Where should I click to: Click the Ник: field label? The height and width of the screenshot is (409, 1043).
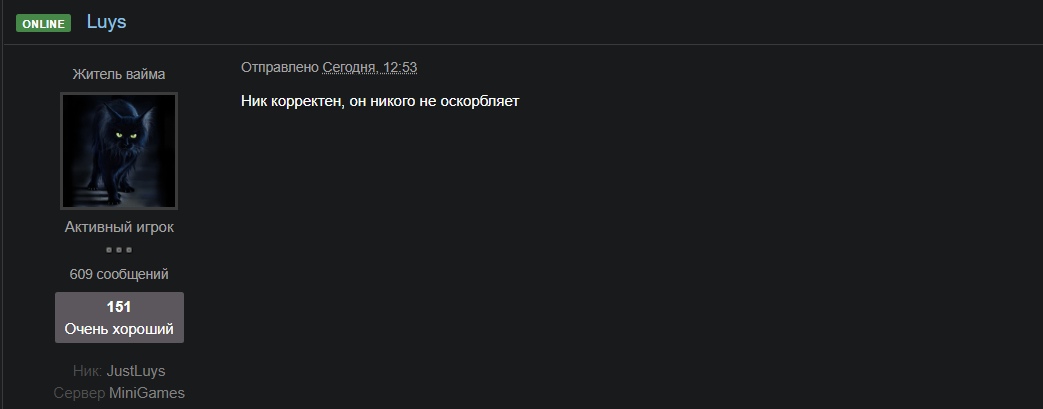coord(87,371)
